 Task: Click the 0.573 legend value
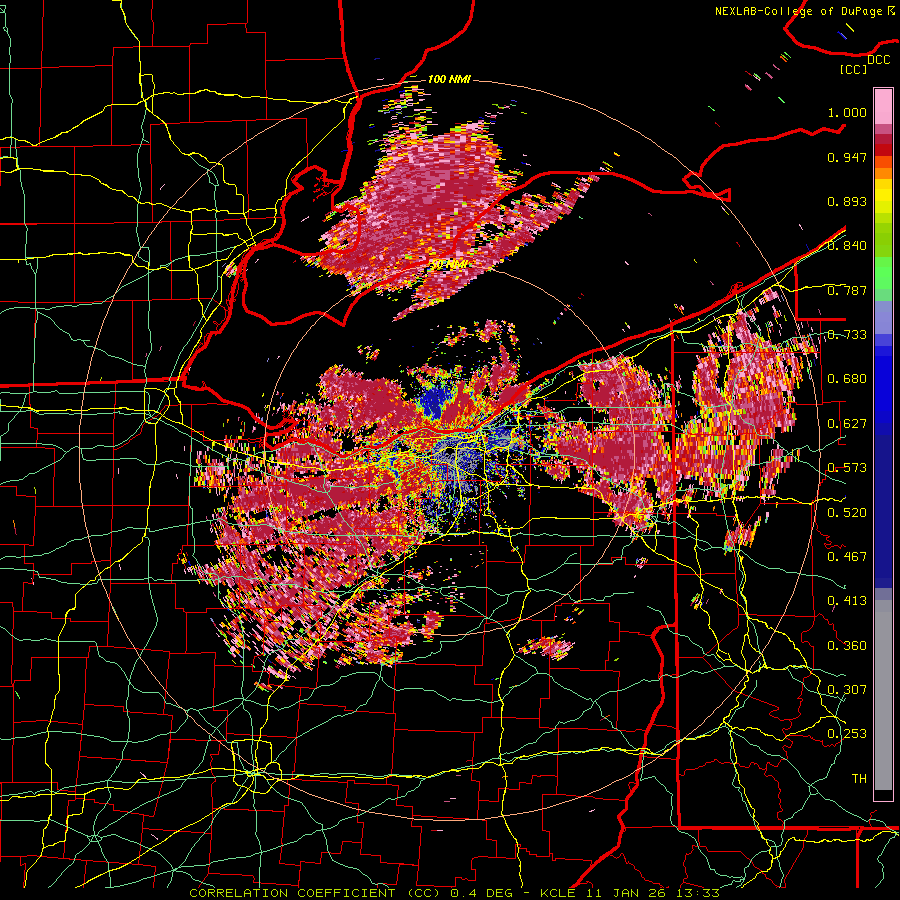(847, 468)
